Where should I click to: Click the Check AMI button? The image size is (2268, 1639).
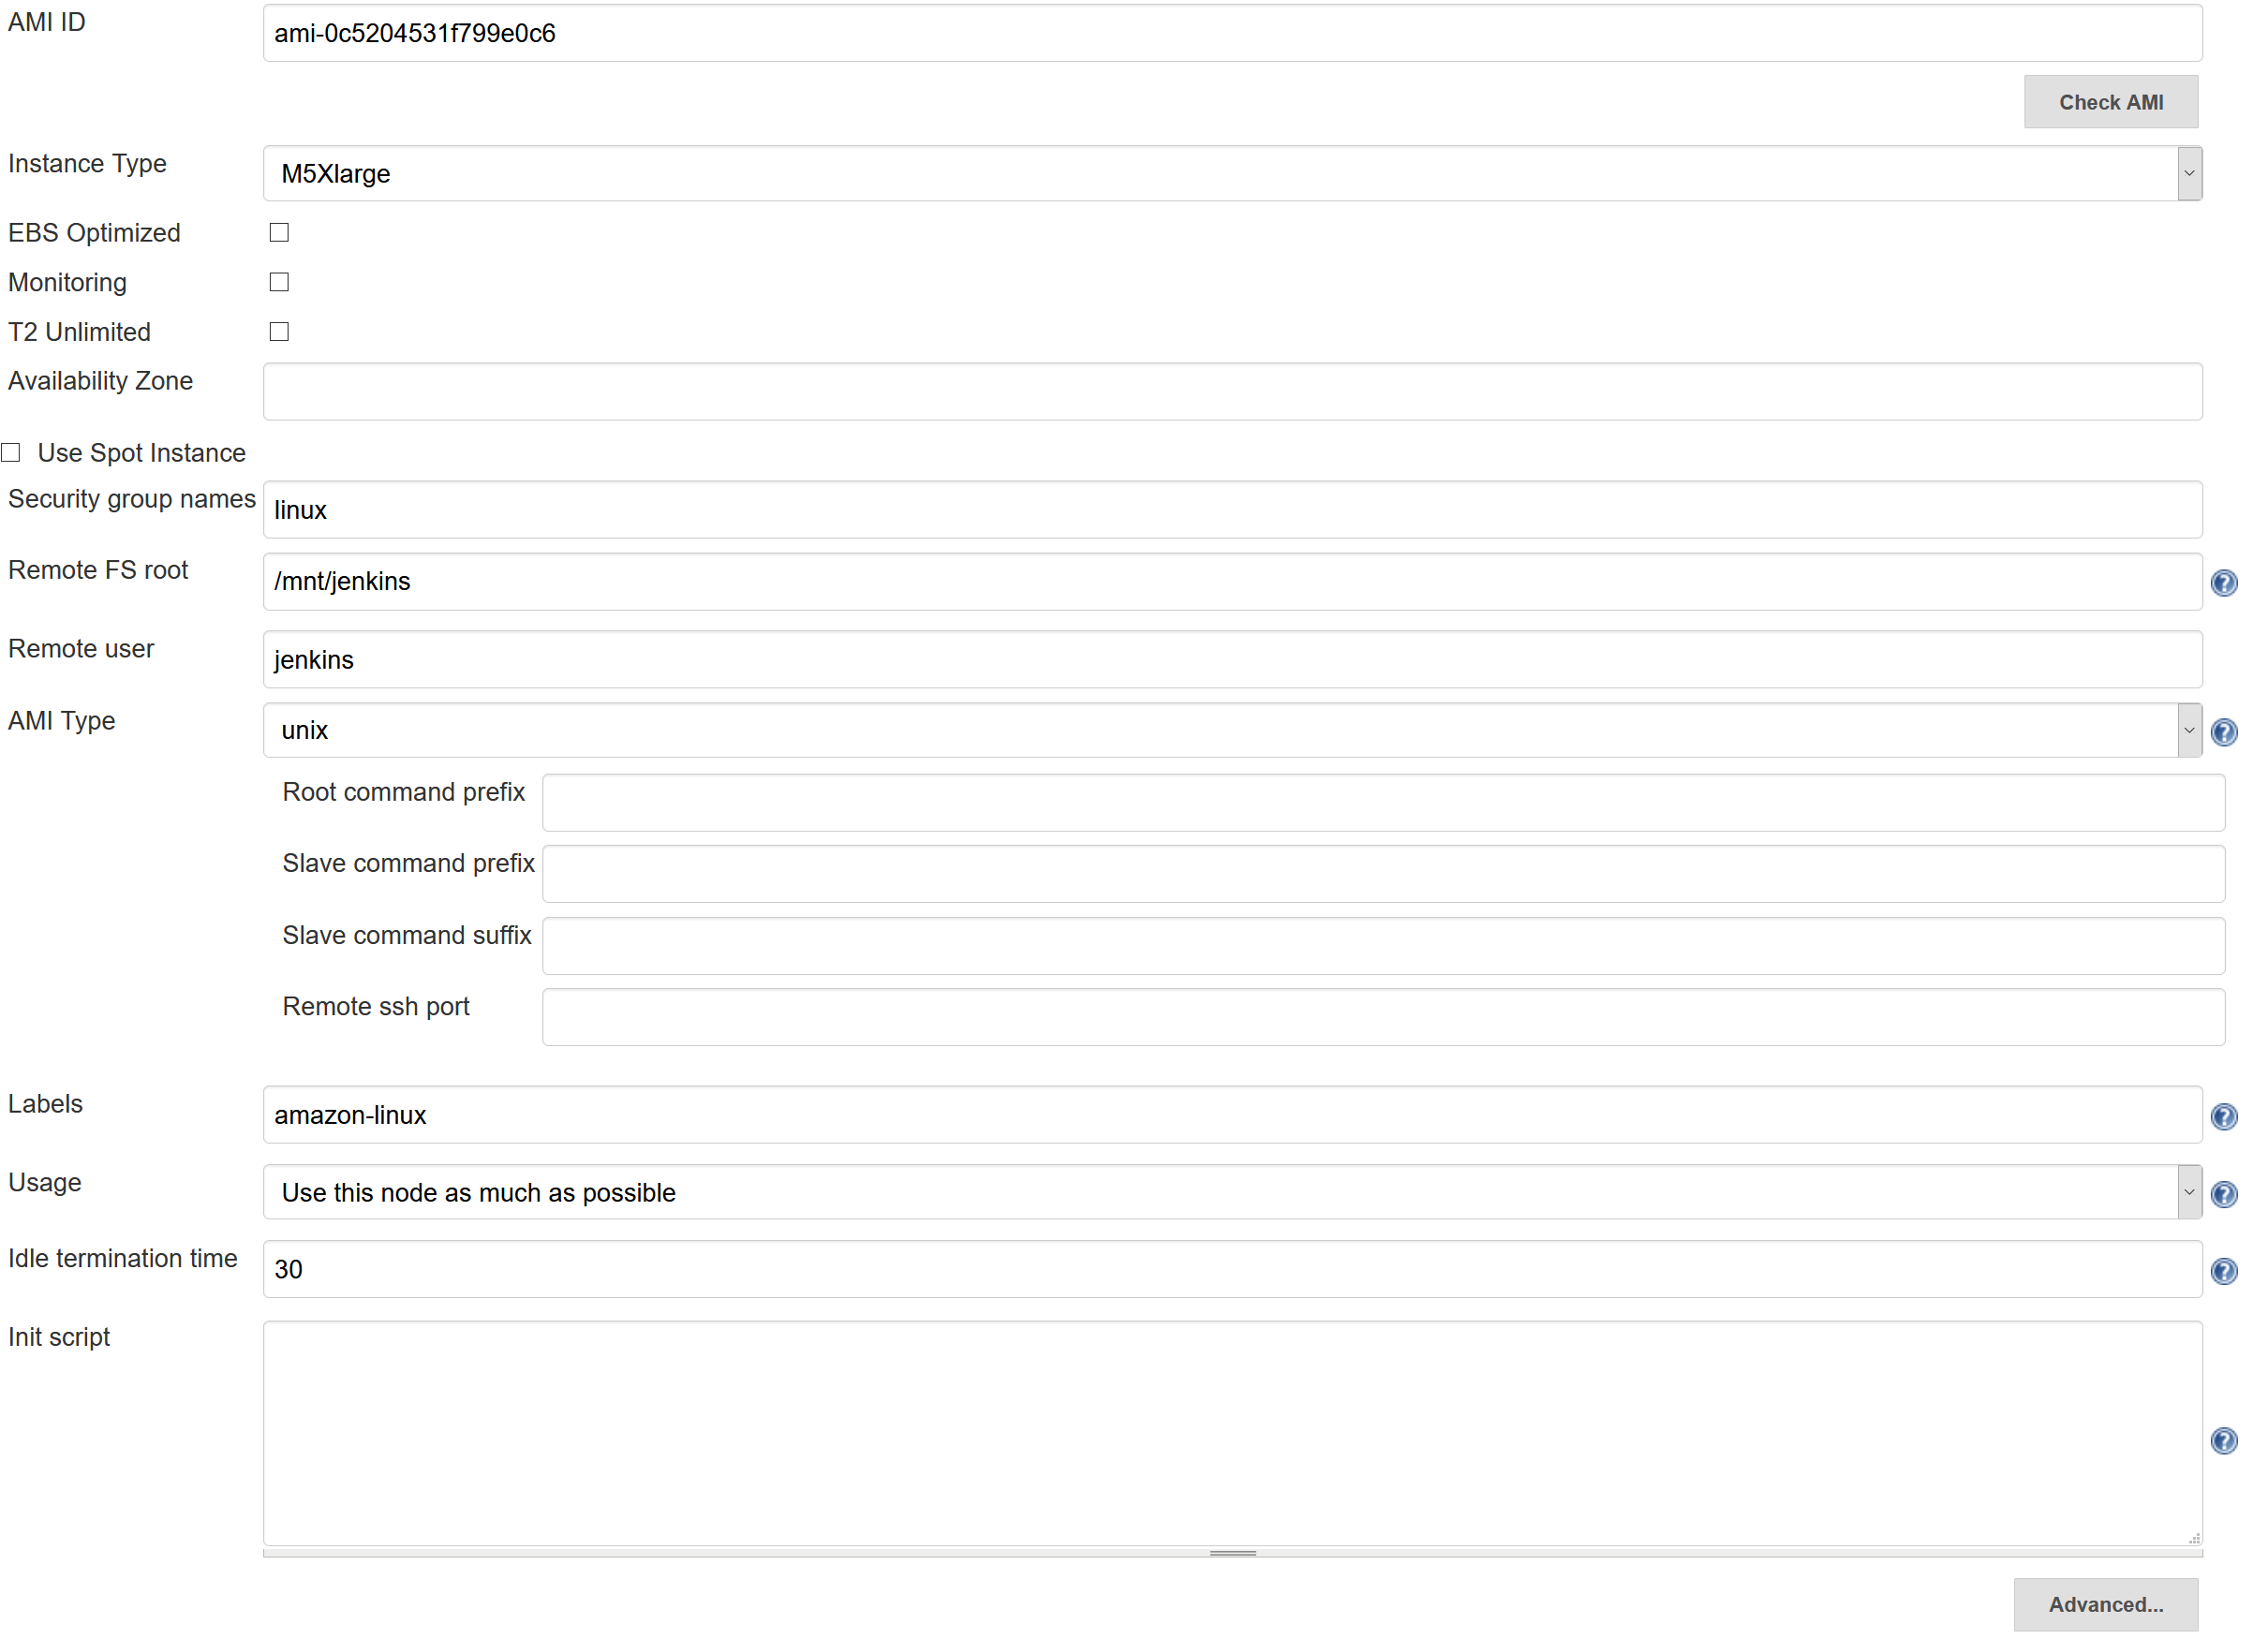click(2113, 100)
